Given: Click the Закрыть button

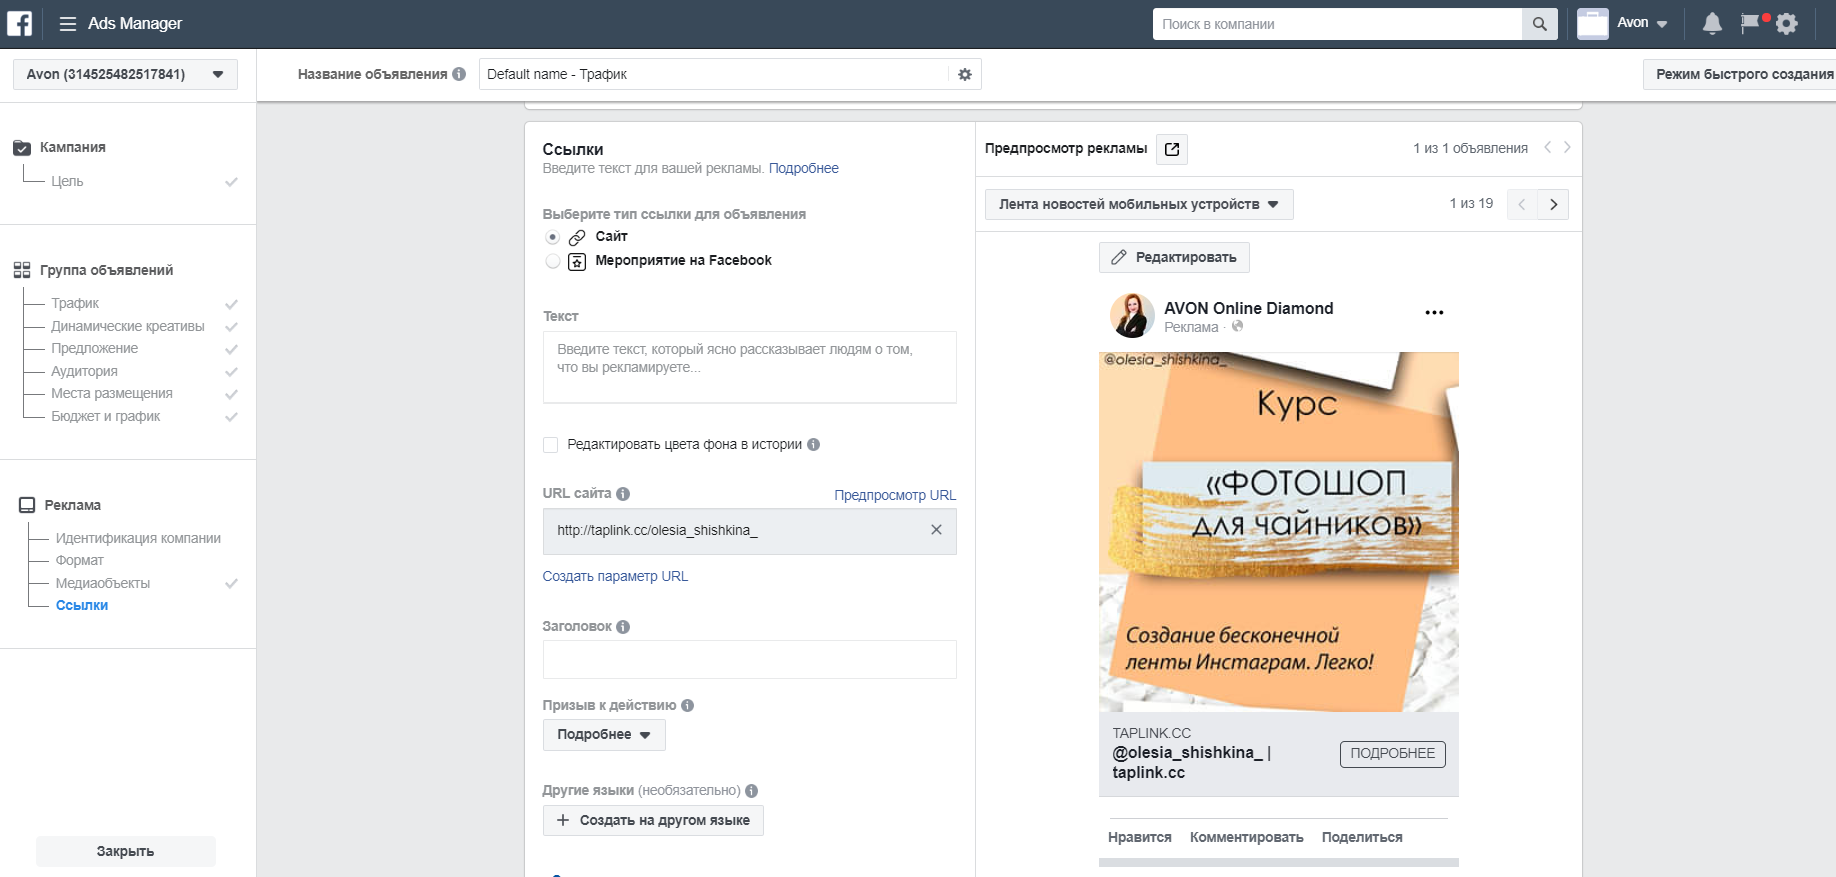Looking at the screenshot, I should coord(126,852).
